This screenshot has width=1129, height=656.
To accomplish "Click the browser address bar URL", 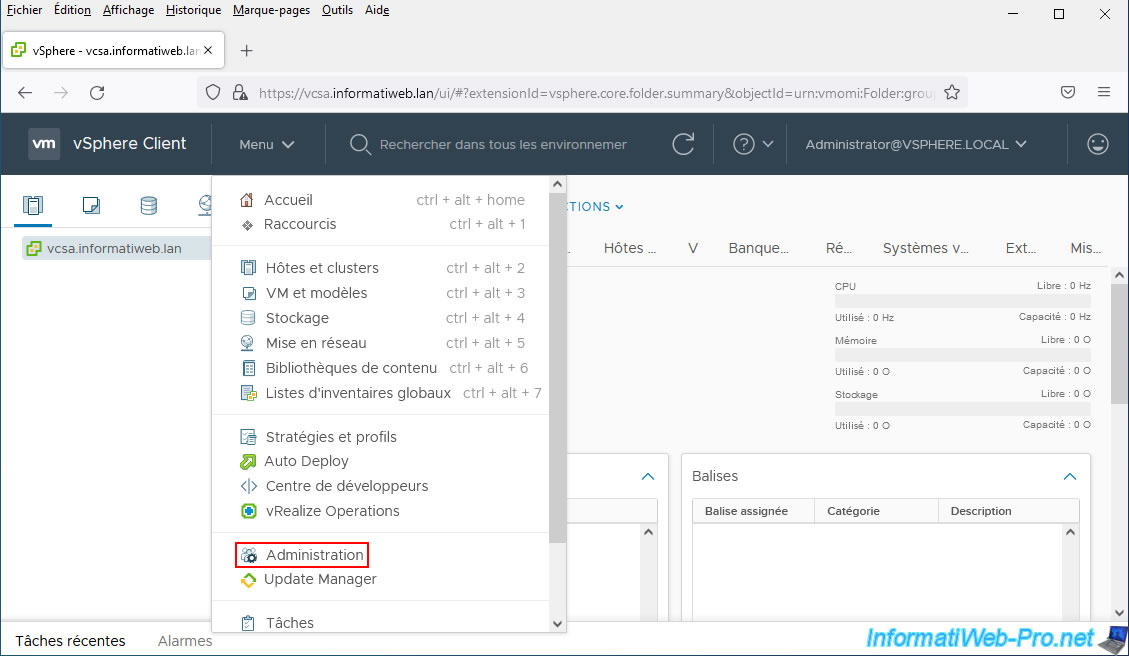I will pyautogui.click(x=596, y=93).
